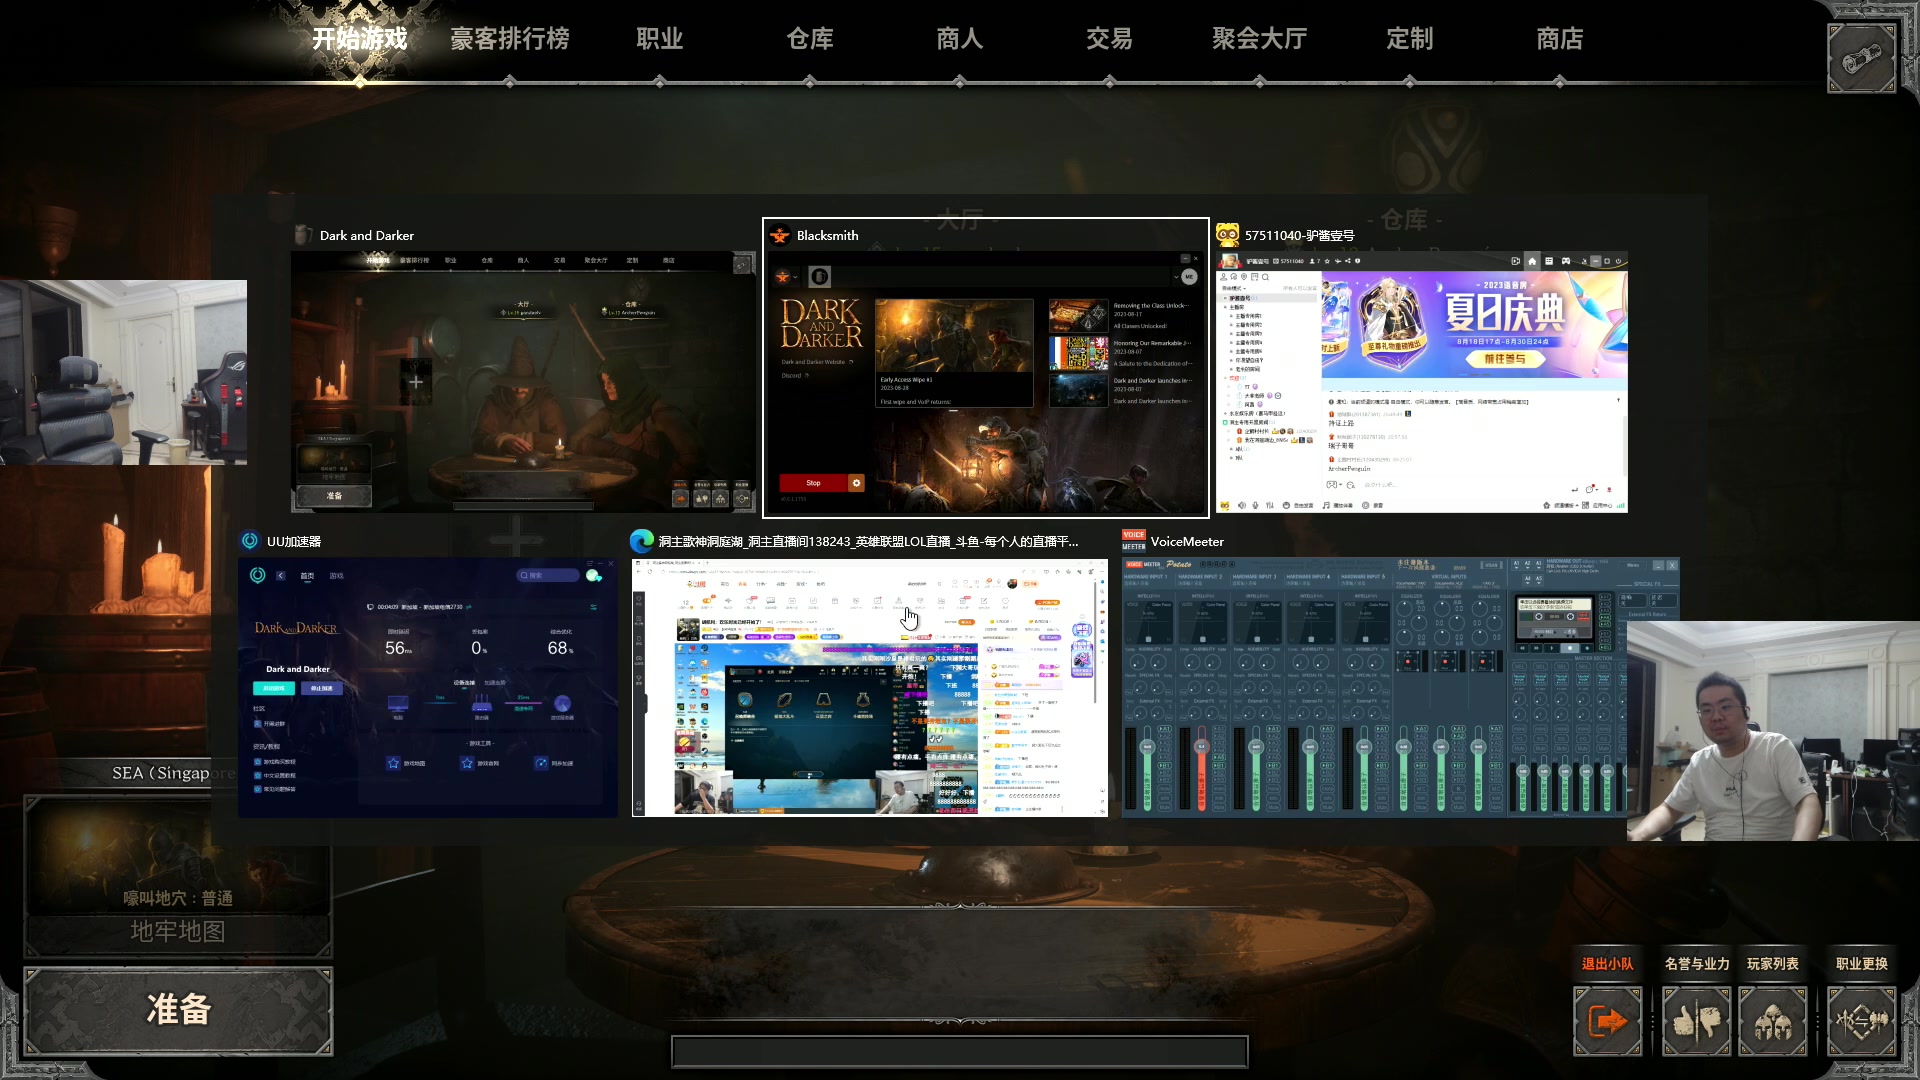This screenshot has height=1080, width=1920.
Task: Switch to the 豪客排行榜 tab
Action: click(509, 39)
